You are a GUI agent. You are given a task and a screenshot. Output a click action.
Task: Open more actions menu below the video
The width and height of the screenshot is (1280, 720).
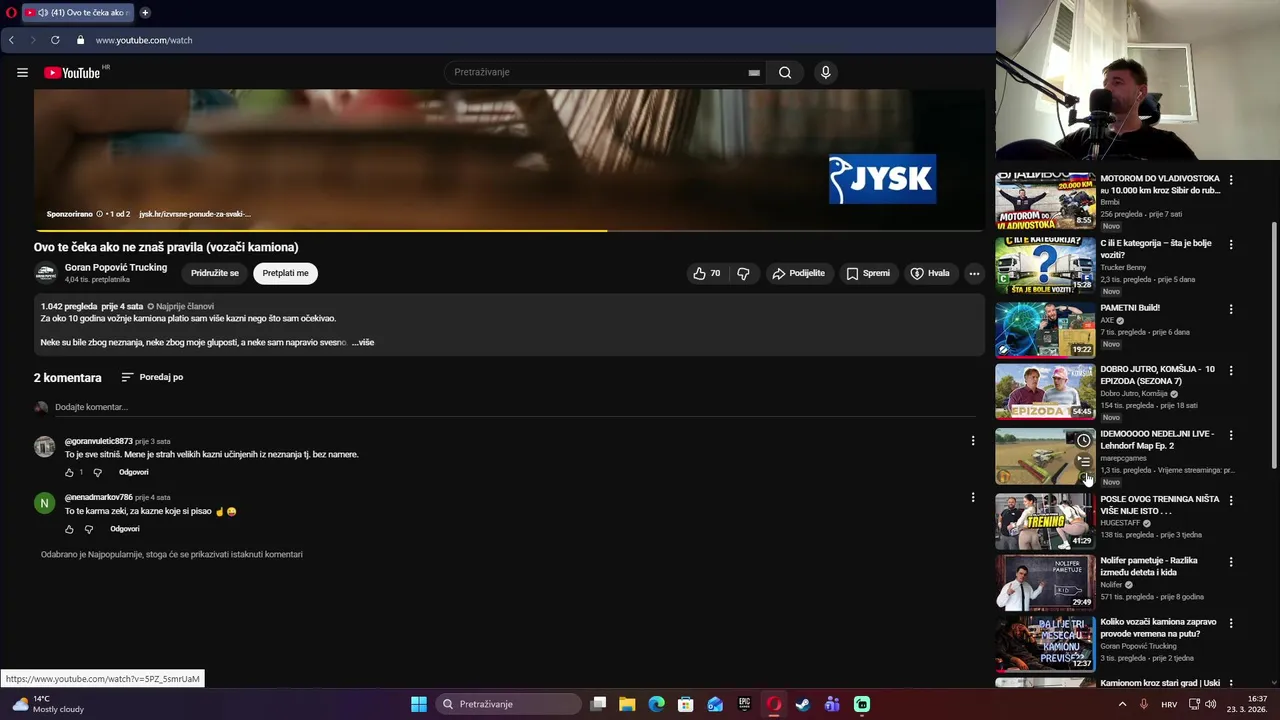pos(974,273)
